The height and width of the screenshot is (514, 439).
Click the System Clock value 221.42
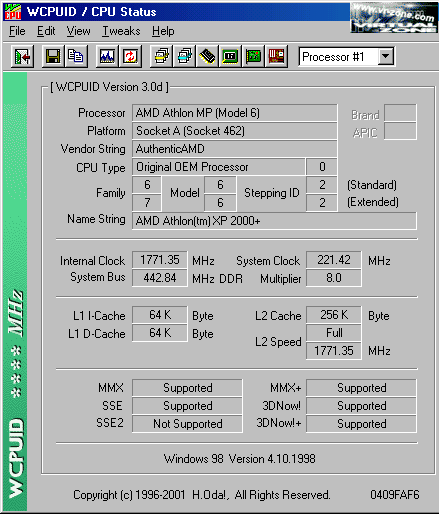pos(334,260)
